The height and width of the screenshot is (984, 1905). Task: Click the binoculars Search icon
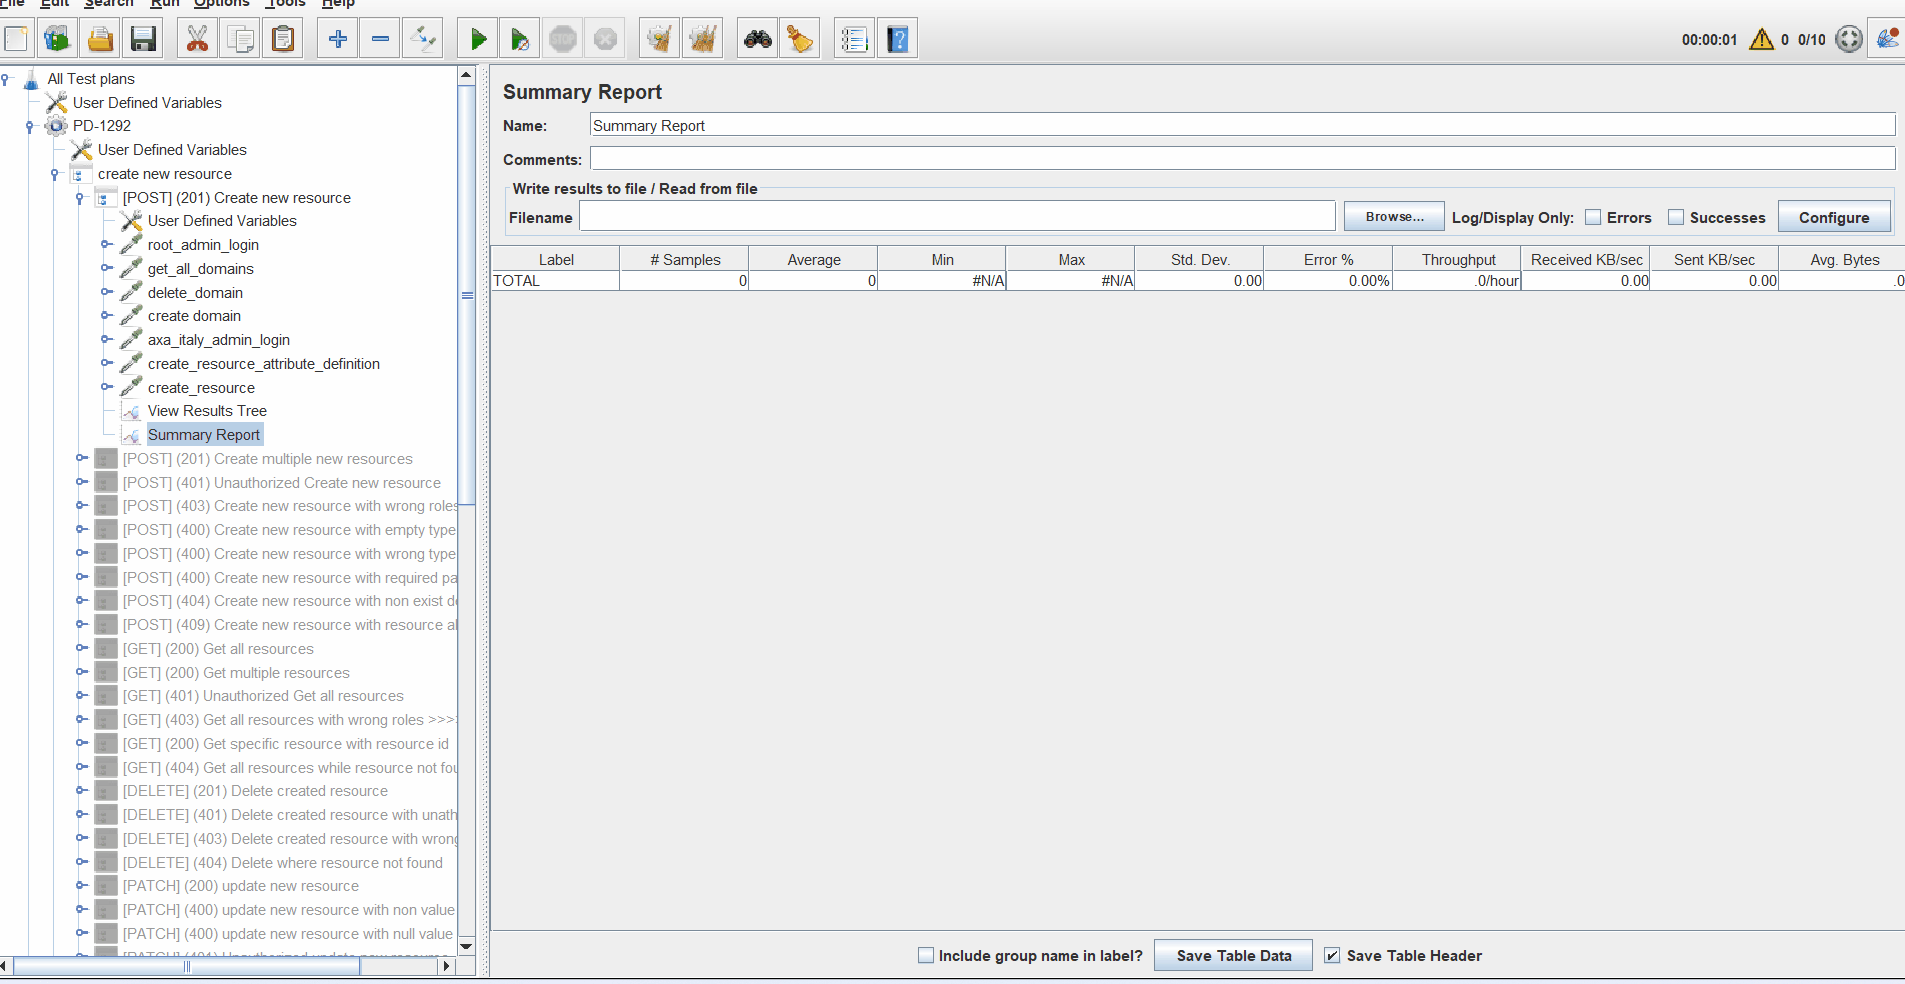tap(757, 40)
